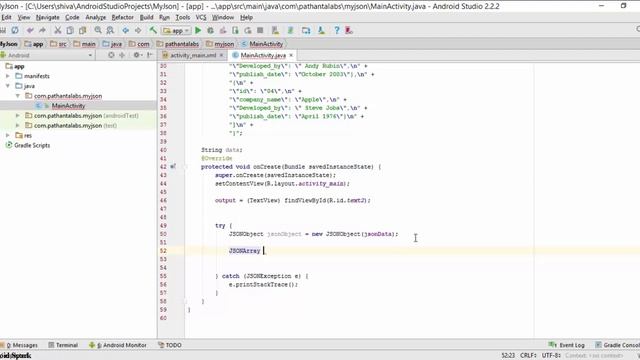Click the Copy icon in toolbar
Image resolution: width=640 pixels, height=360 pixels.
coord(70,30)
